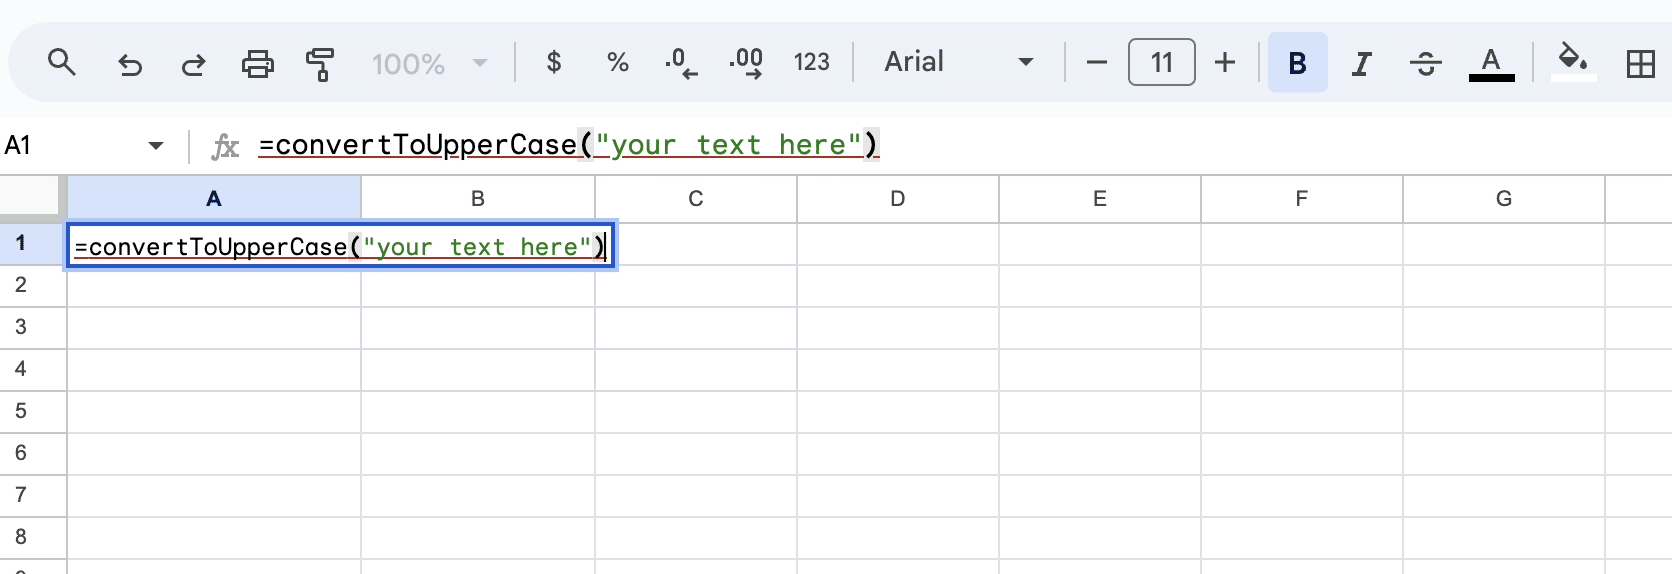Click the search magnifier icon

[62, 63]
